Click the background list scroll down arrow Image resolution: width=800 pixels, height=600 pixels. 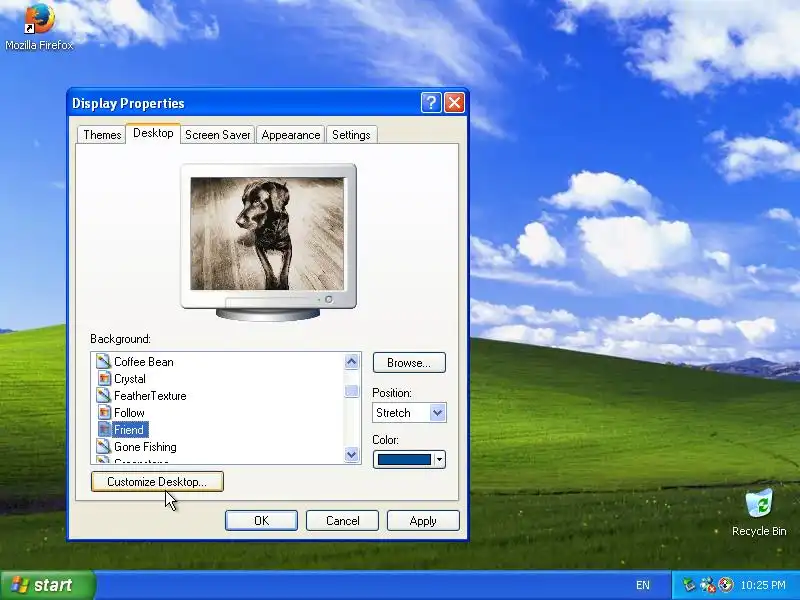tap(351, 454)
